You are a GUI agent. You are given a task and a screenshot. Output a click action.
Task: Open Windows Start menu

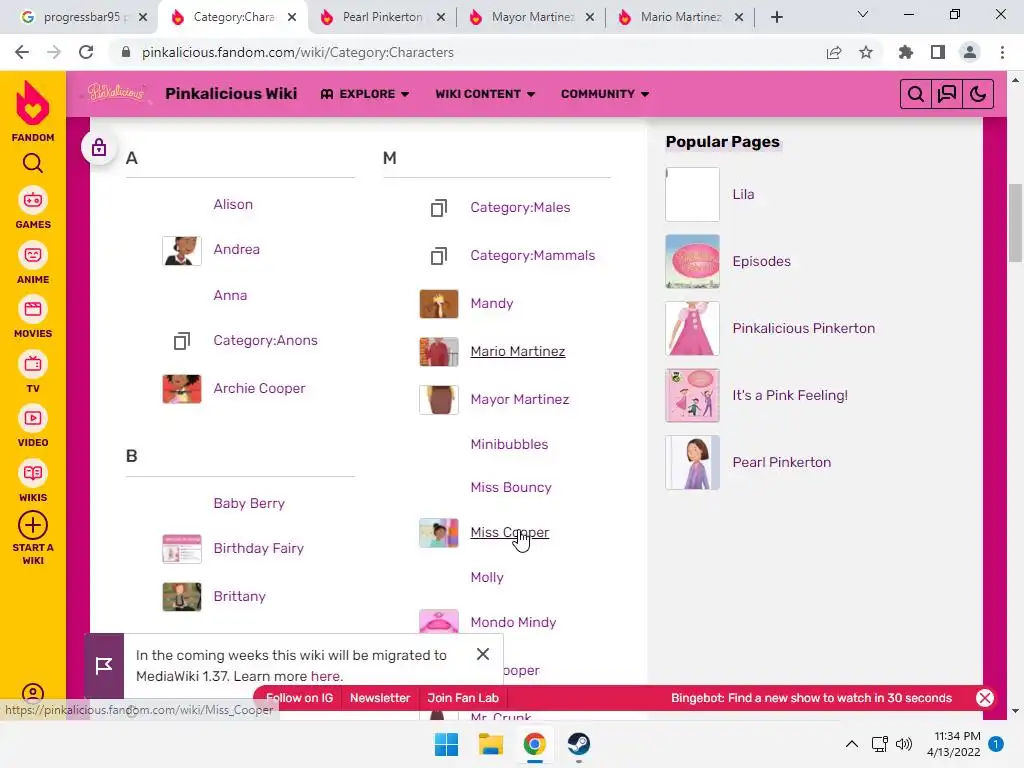click(x=447, y=744)
